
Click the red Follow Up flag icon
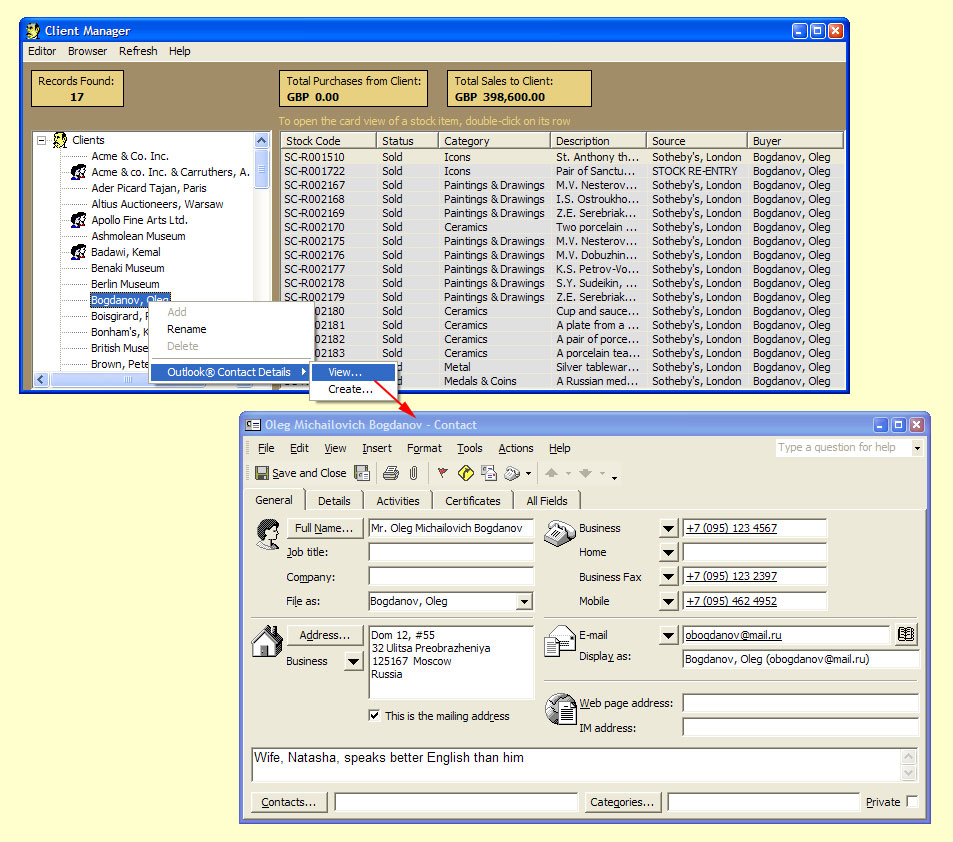442,473
